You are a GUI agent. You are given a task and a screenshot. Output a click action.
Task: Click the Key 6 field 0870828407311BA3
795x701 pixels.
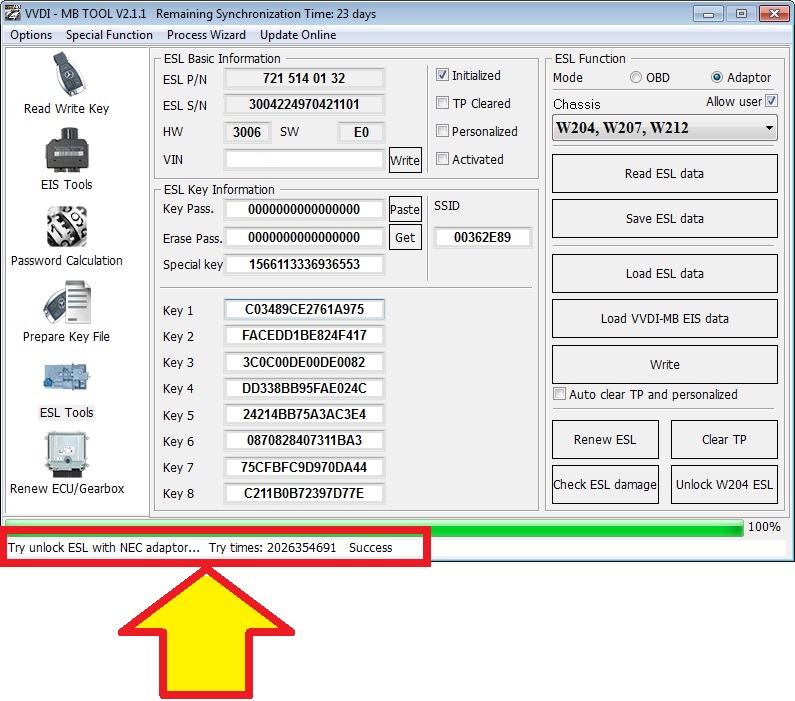(304, 440)
